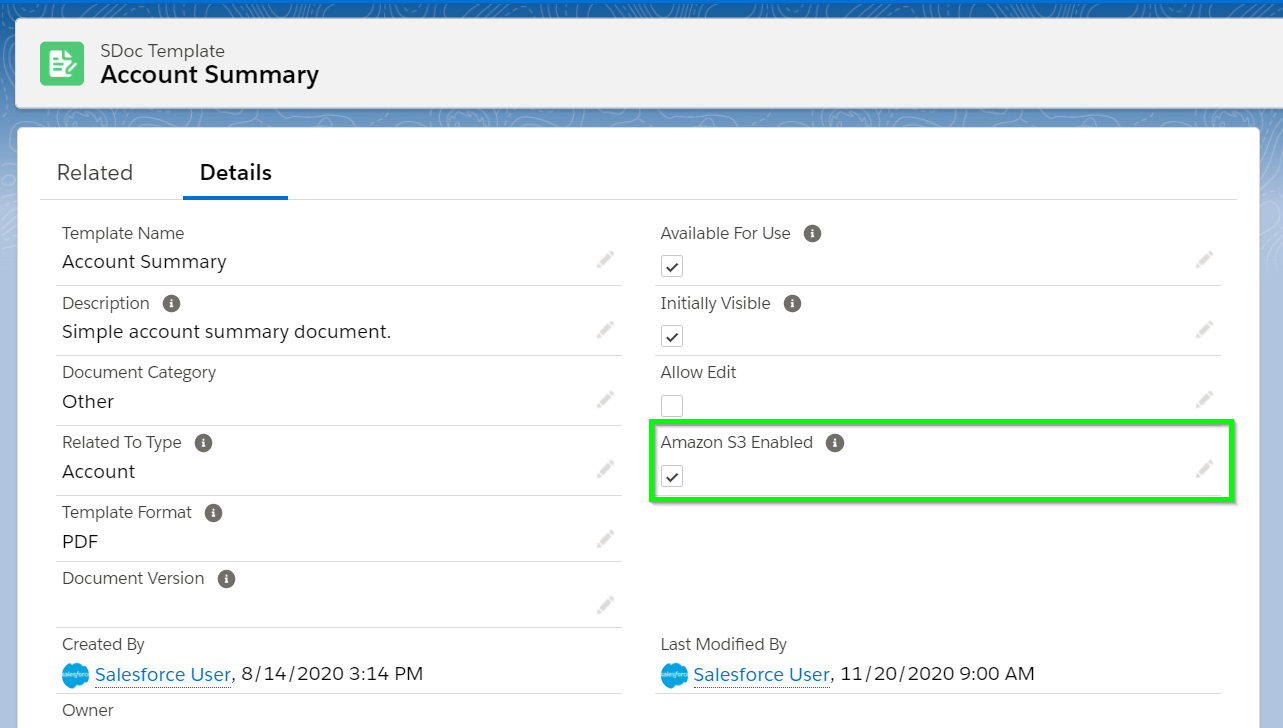Open the Salesforce User link under Created By

(x=163, y=674)
